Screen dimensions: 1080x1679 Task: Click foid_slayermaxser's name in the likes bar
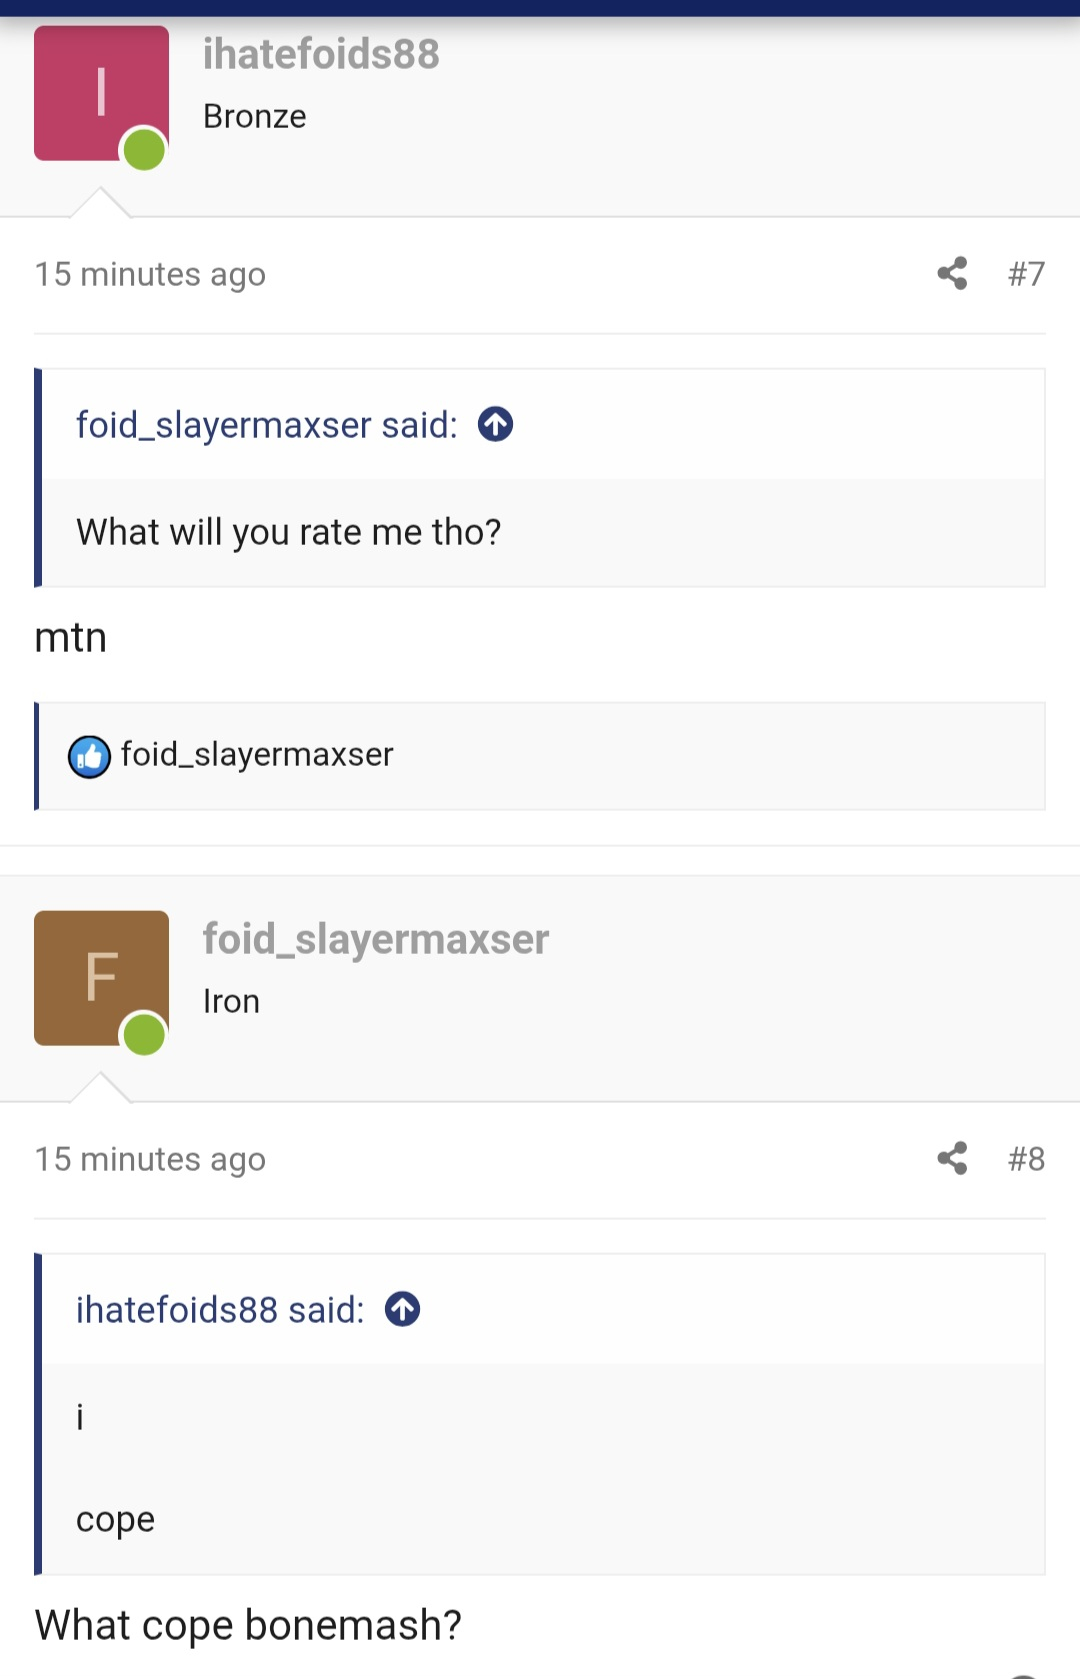(x=257, y=754)
